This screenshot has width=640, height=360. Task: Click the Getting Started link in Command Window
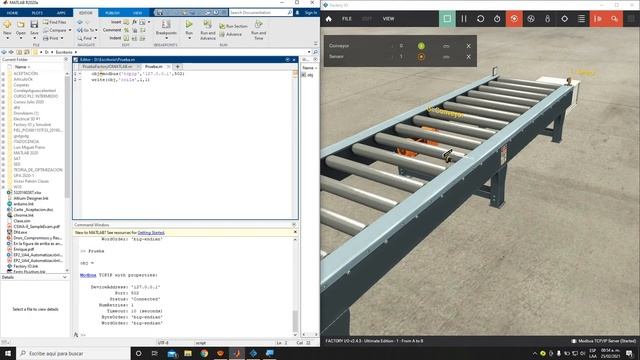[x=151, y=233]
